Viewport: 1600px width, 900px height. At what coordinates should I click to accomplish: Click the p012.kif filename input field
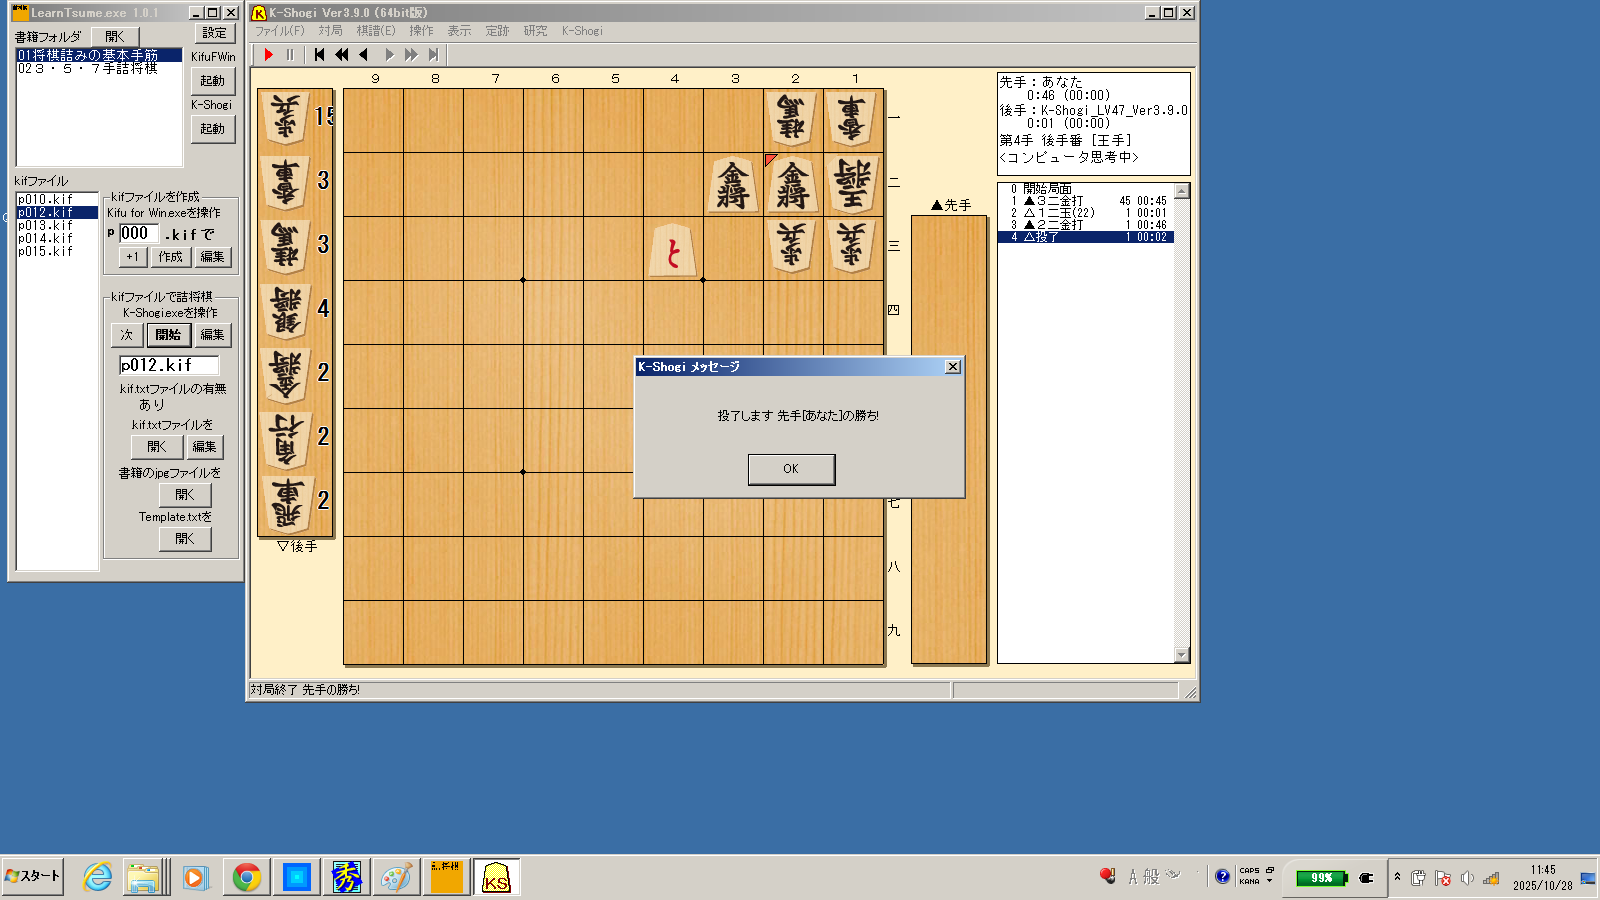(168, 366)
